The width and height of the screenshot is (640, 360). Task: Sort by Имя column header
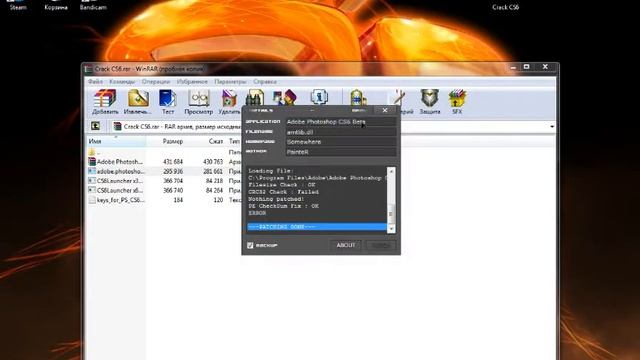116,141
